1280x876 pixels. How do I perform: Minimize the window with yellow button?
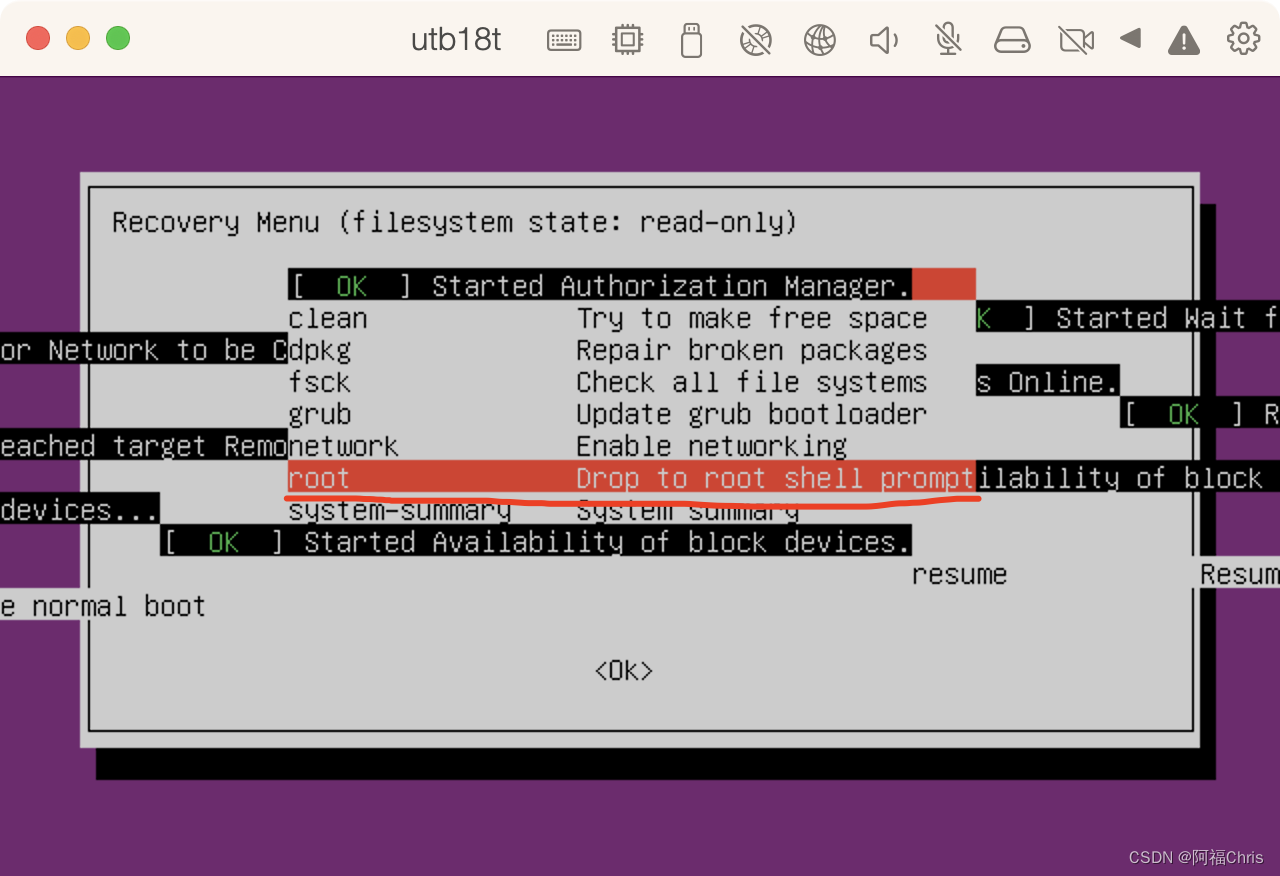[78, 39]
